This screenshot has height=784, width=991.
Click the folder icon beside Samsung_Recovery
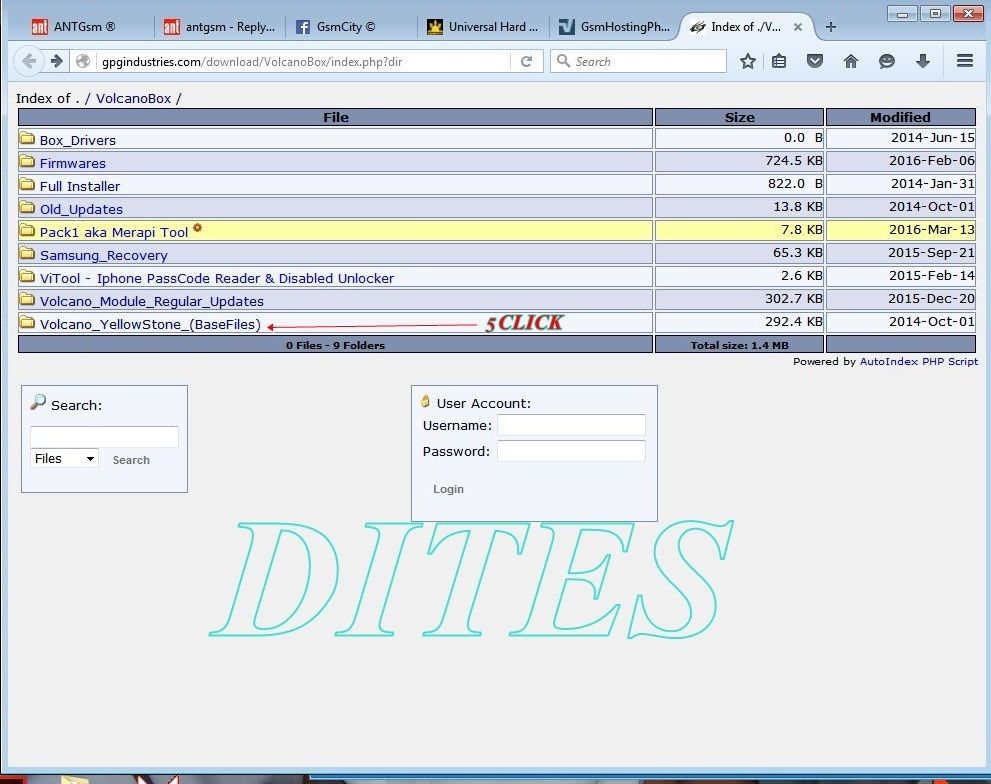pos(27,254)
